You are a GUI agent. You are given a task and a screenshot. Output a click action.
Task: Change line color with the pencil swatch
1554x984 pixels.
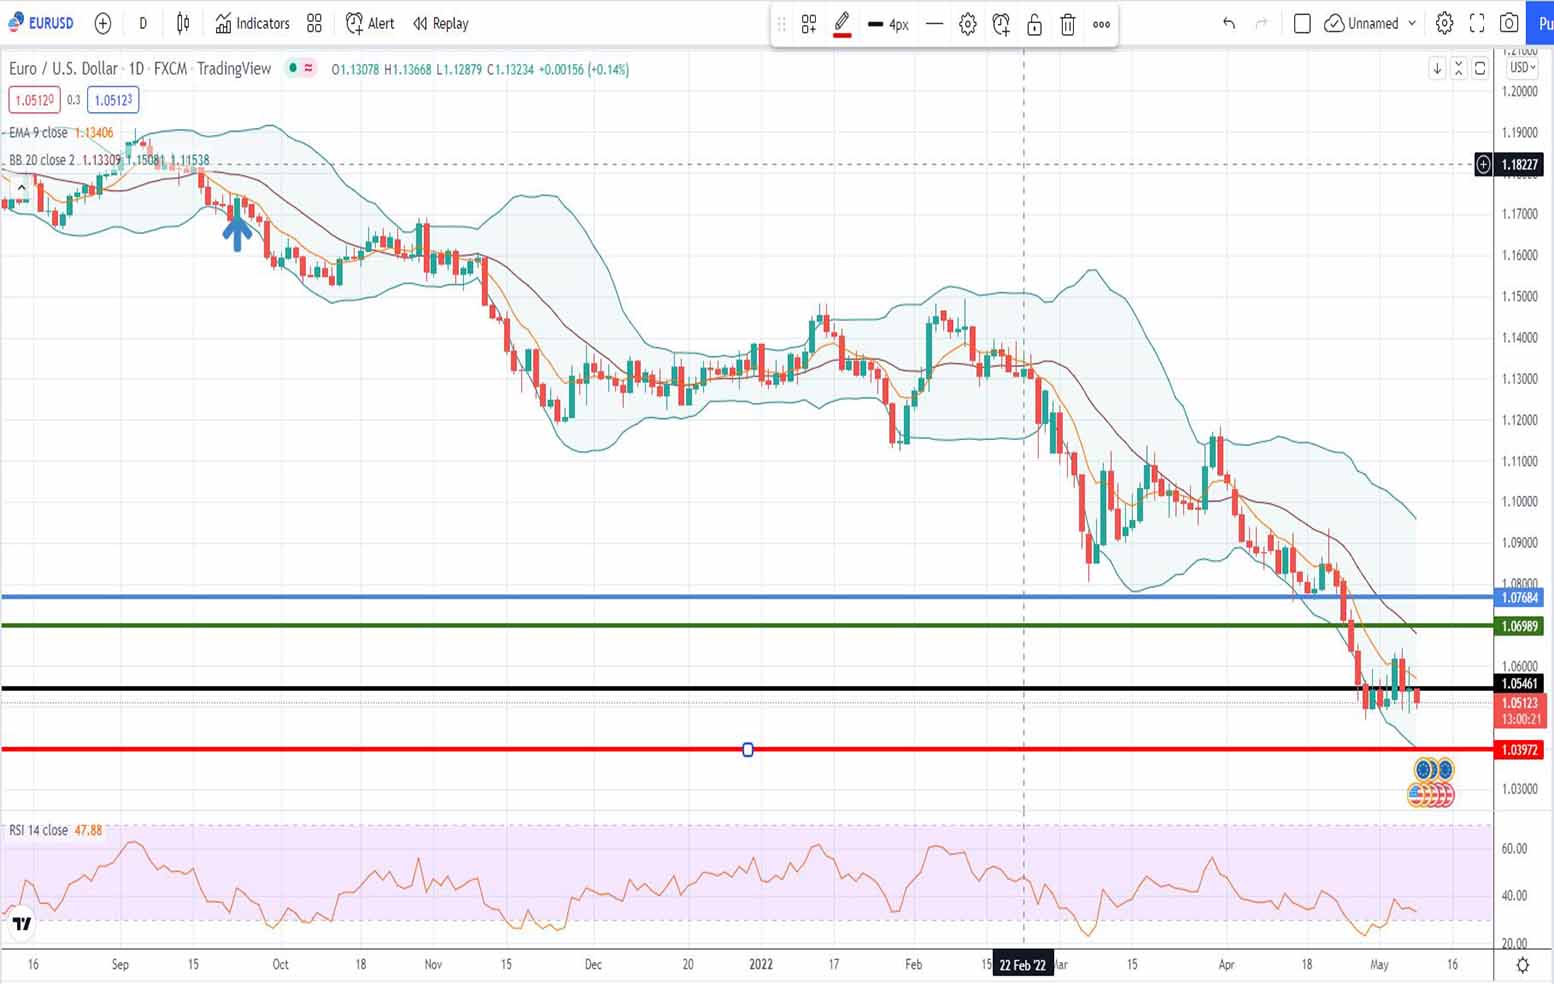(842, 24)
